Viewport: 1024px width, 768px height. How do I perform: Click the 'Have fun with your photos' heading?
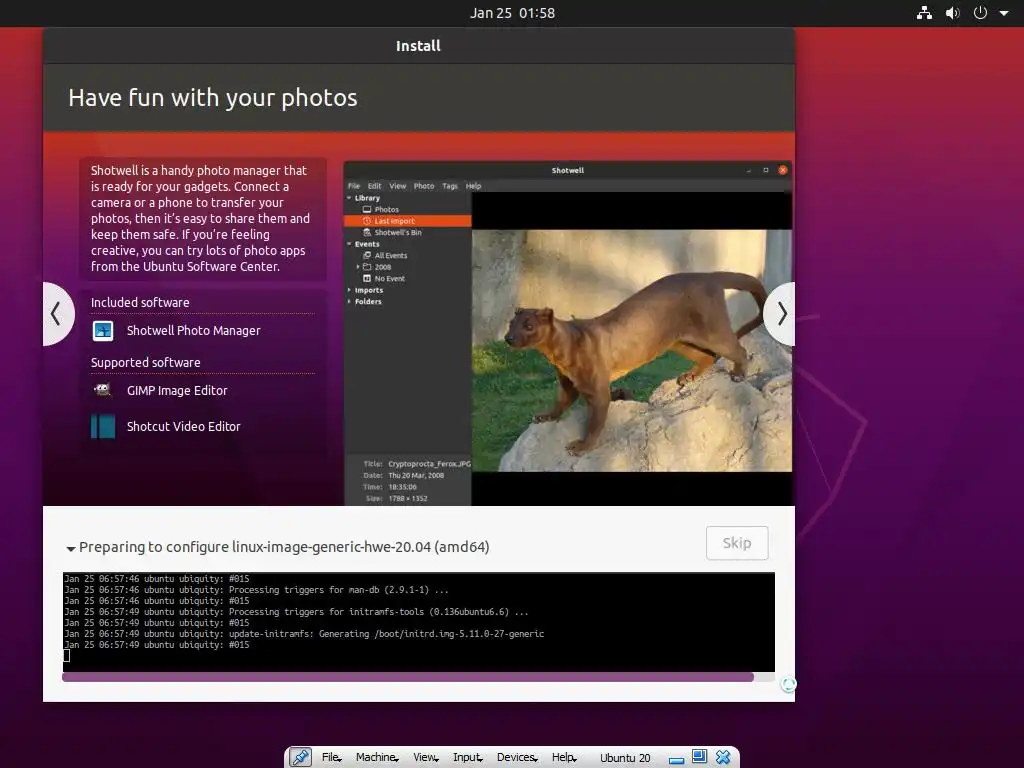(213, 98)
